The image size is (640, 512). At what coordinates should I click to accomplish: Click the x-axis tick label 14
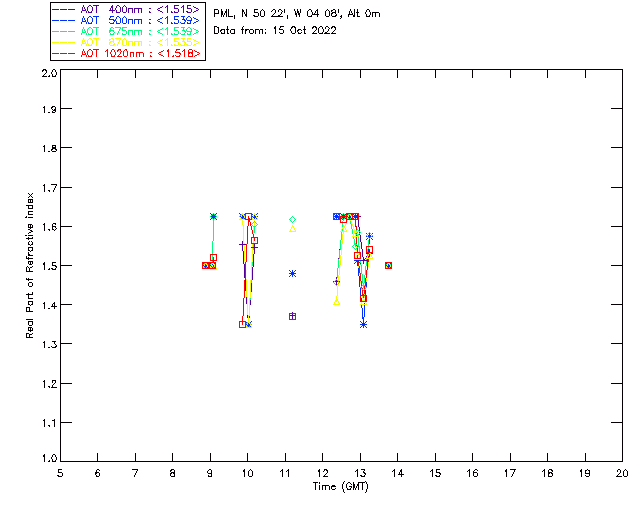(398, 473)
